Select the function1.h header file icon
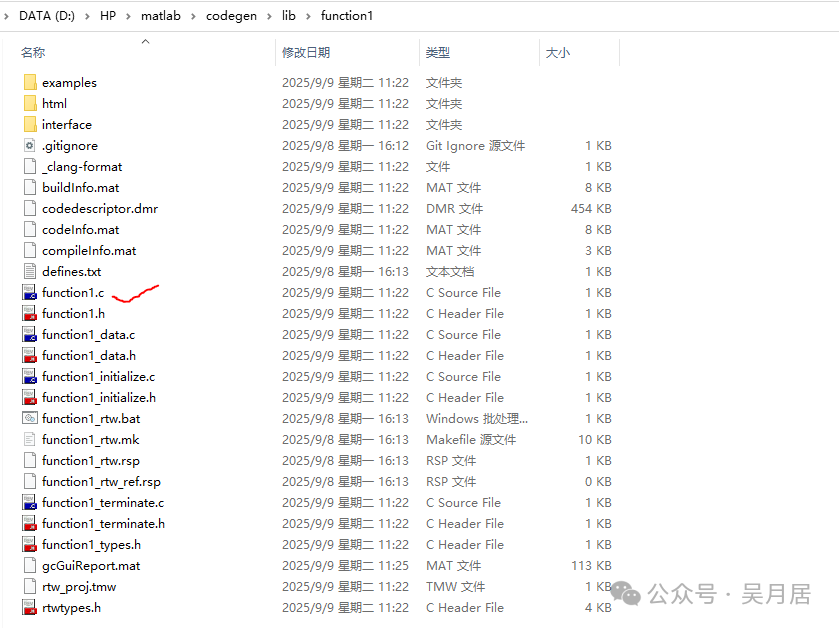The width and height of the screenshot is (839, 628). (30, 313)
